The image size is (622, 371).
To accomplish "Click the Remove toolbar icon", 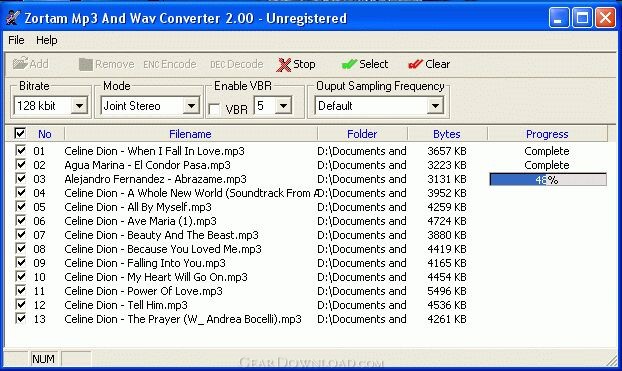I will 85,64.
